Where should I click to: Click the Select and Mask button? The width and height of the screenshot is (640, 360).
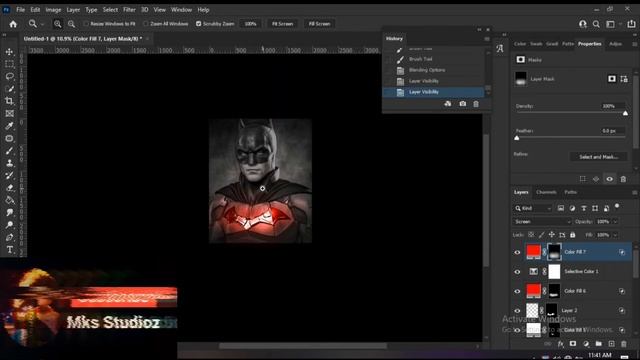click(x=598, y=157)
